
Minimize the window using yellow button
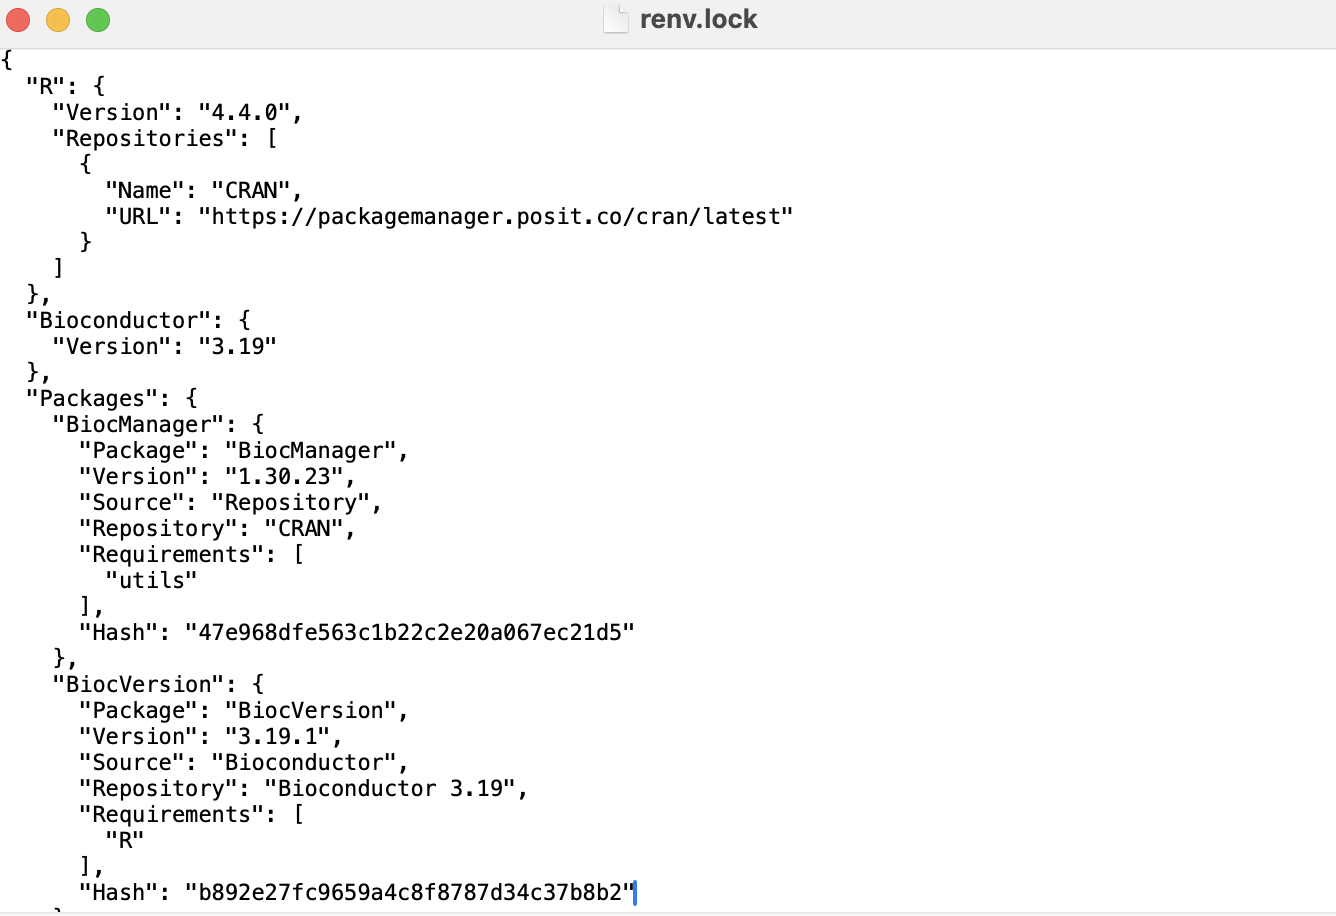[58, 19]
